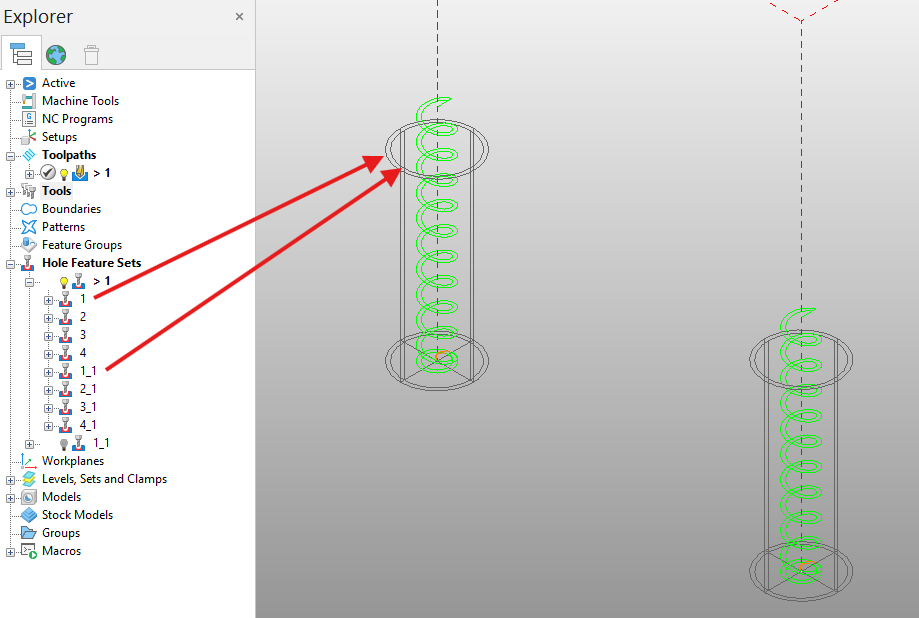Click the Hole Feature Sets icon

[30, 262]
